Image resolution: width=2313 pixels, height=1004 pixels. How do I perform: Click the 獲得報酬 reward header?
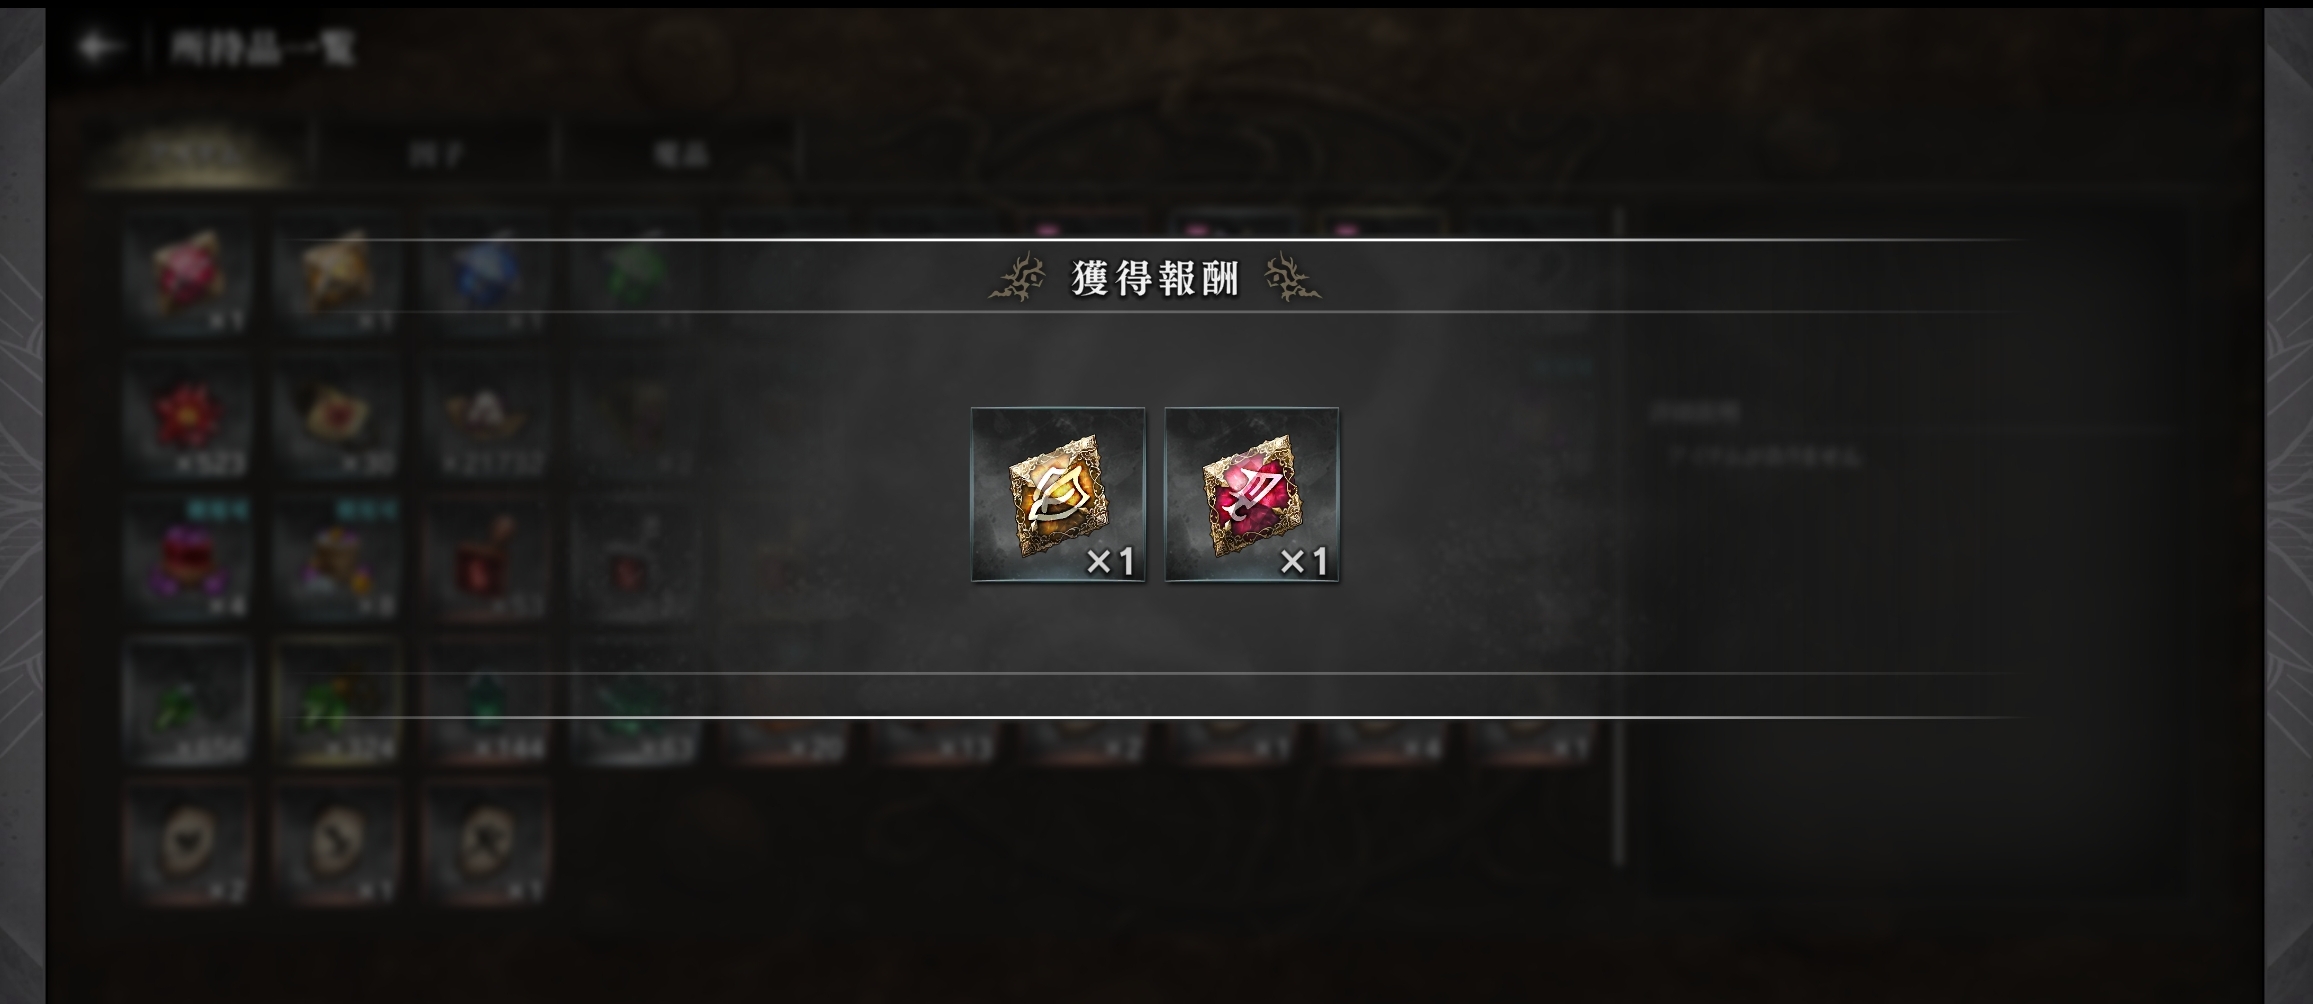(1155, 277)
